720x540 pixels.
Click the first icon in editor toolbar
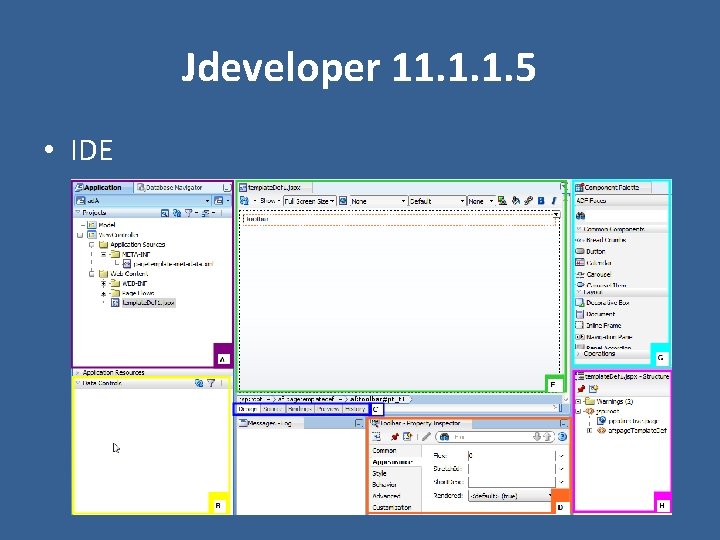[244, 201]
